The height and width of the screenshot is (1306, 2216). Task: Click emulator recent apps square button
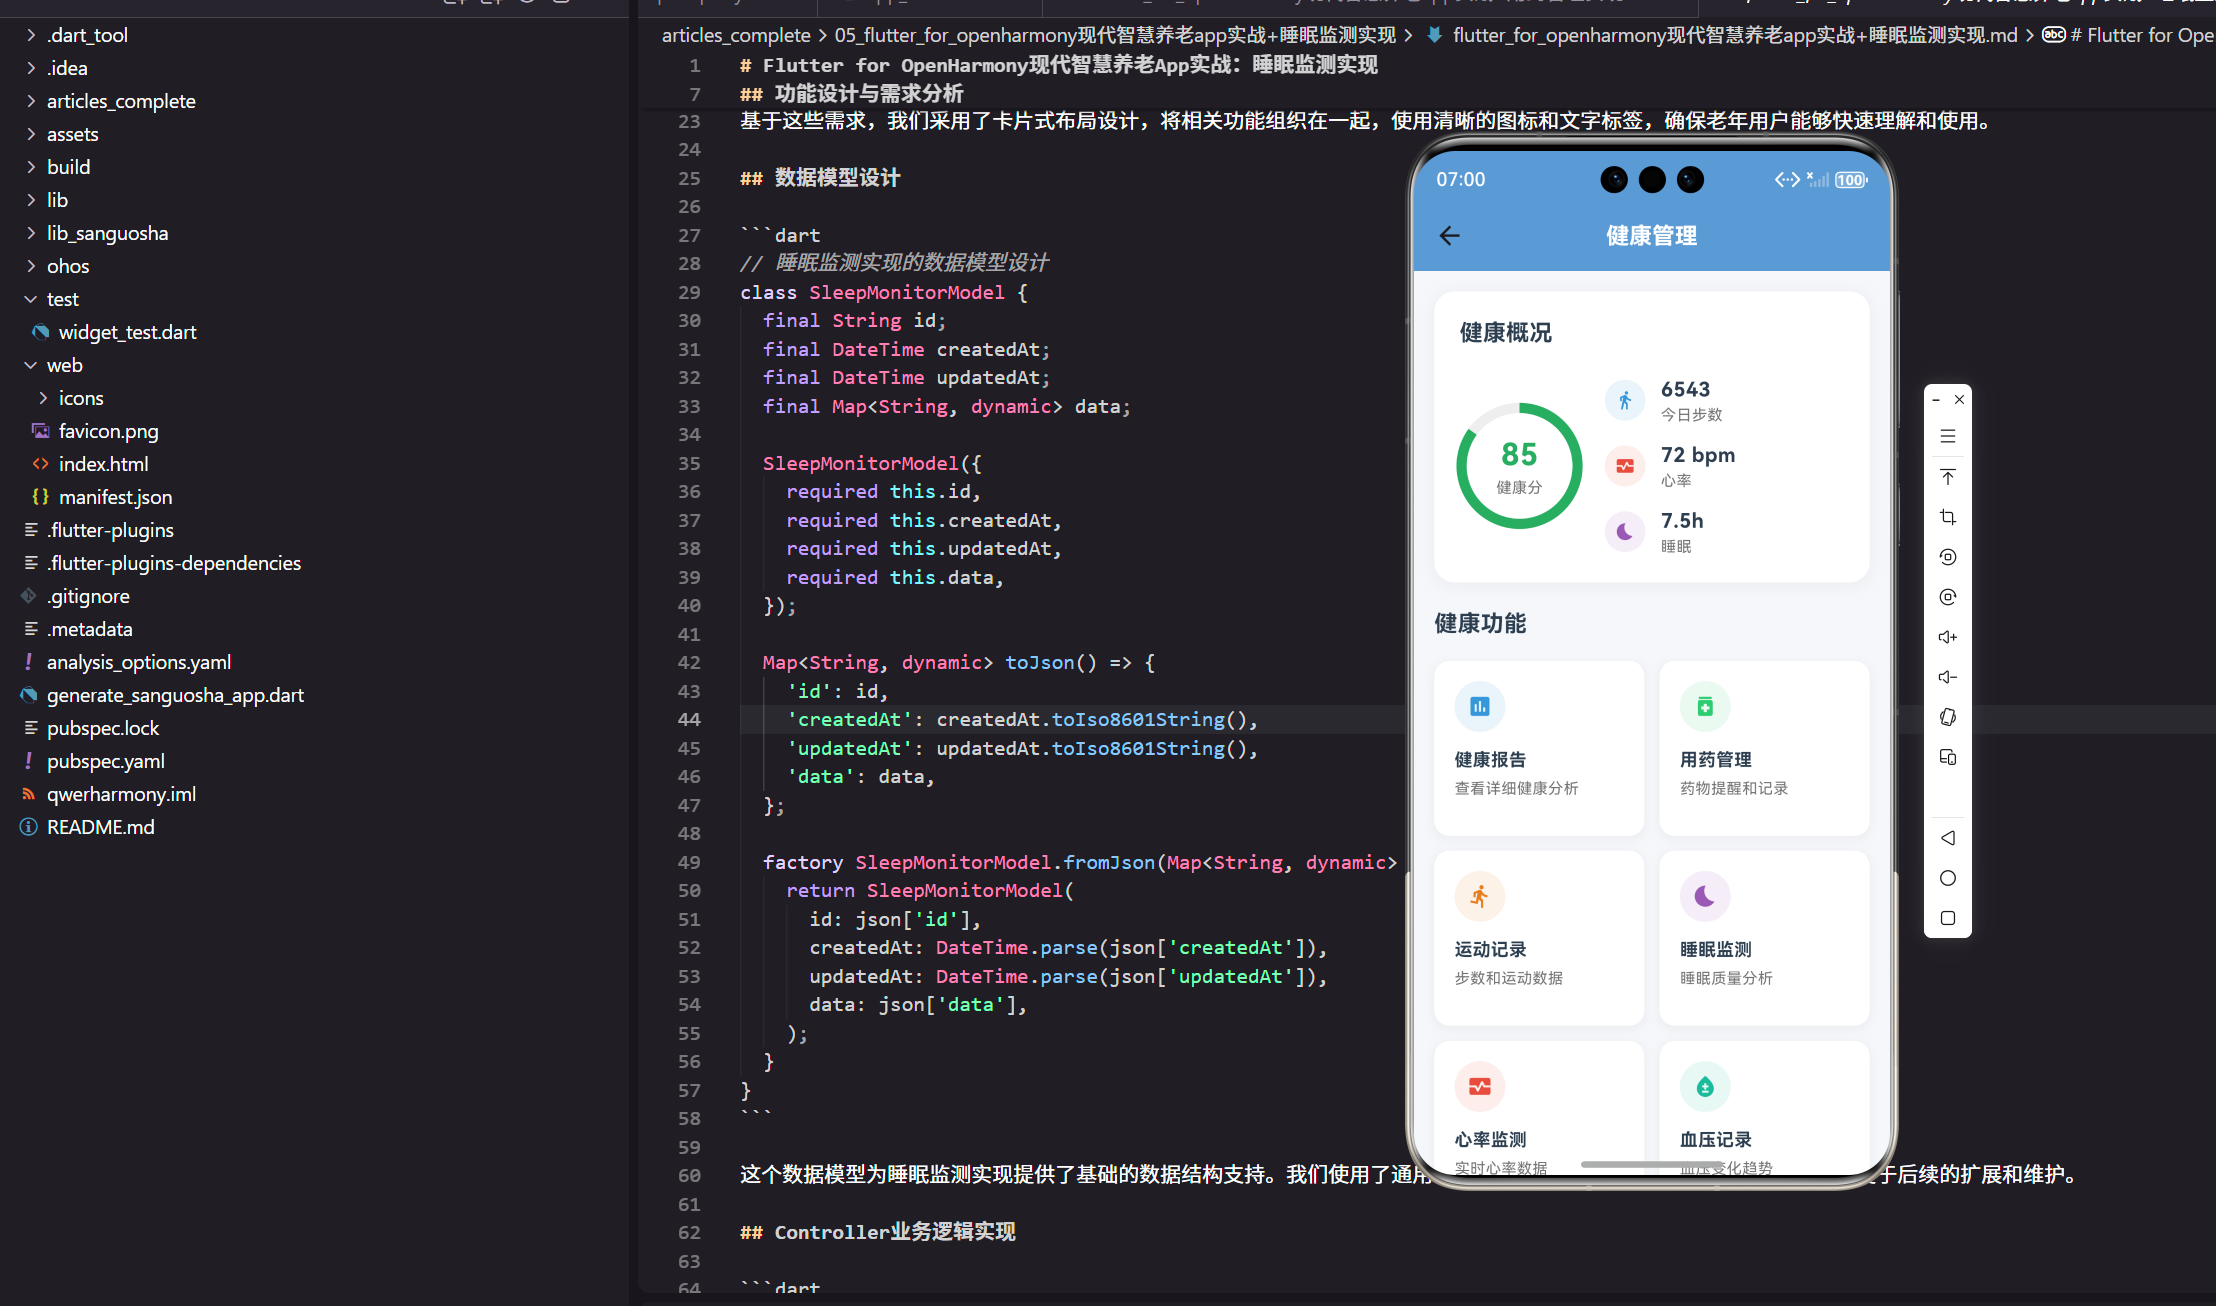point(1947,918)
